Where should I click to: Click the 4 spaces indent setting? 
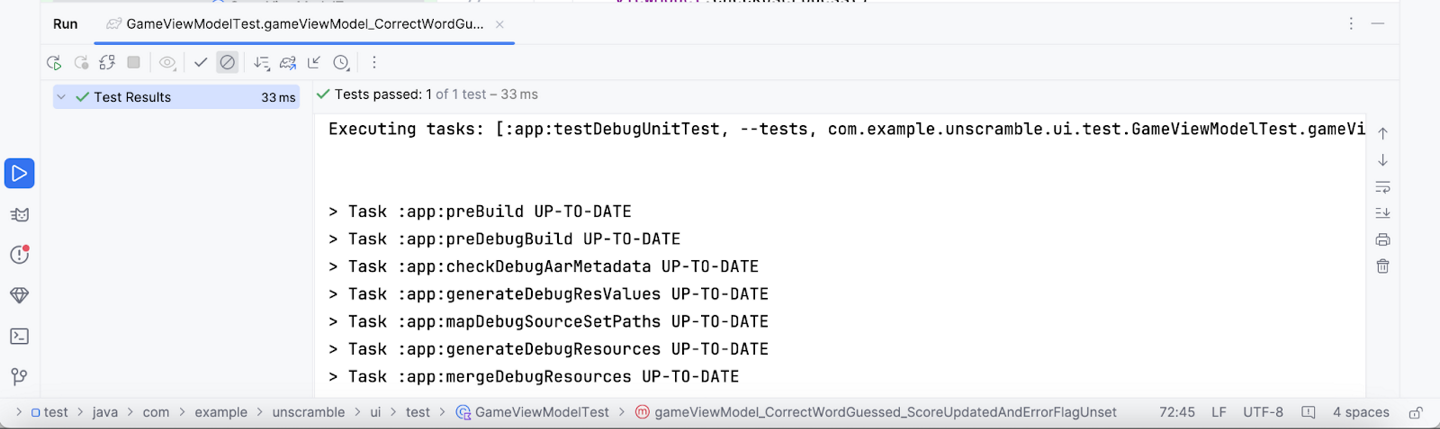tap(1361, 412)
